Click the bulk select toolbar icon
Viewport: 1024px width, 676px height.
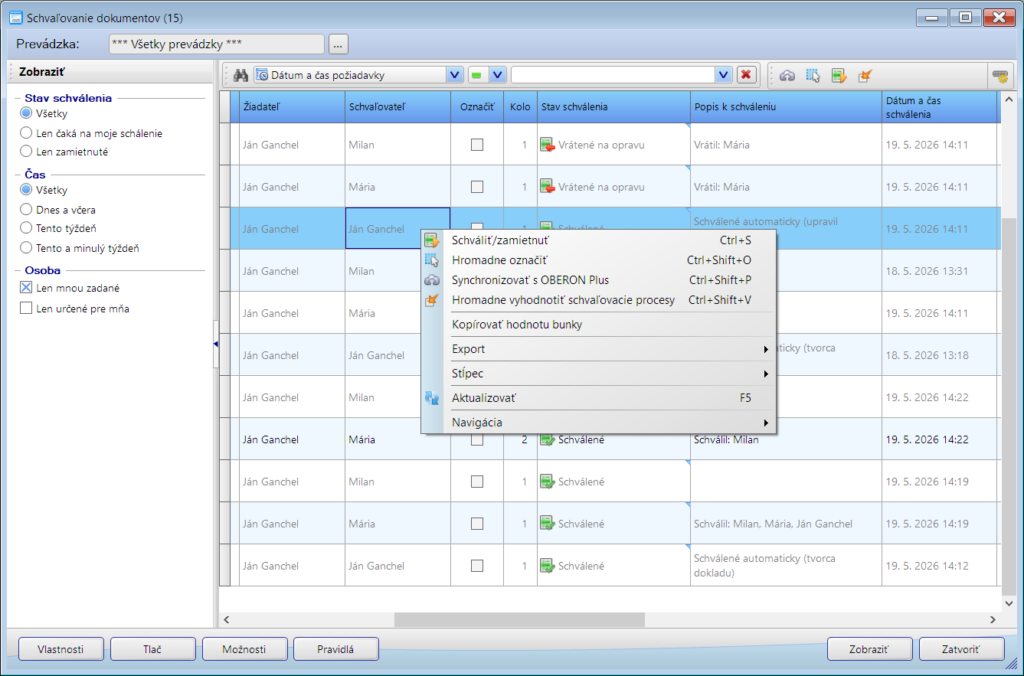coord(812,76)
